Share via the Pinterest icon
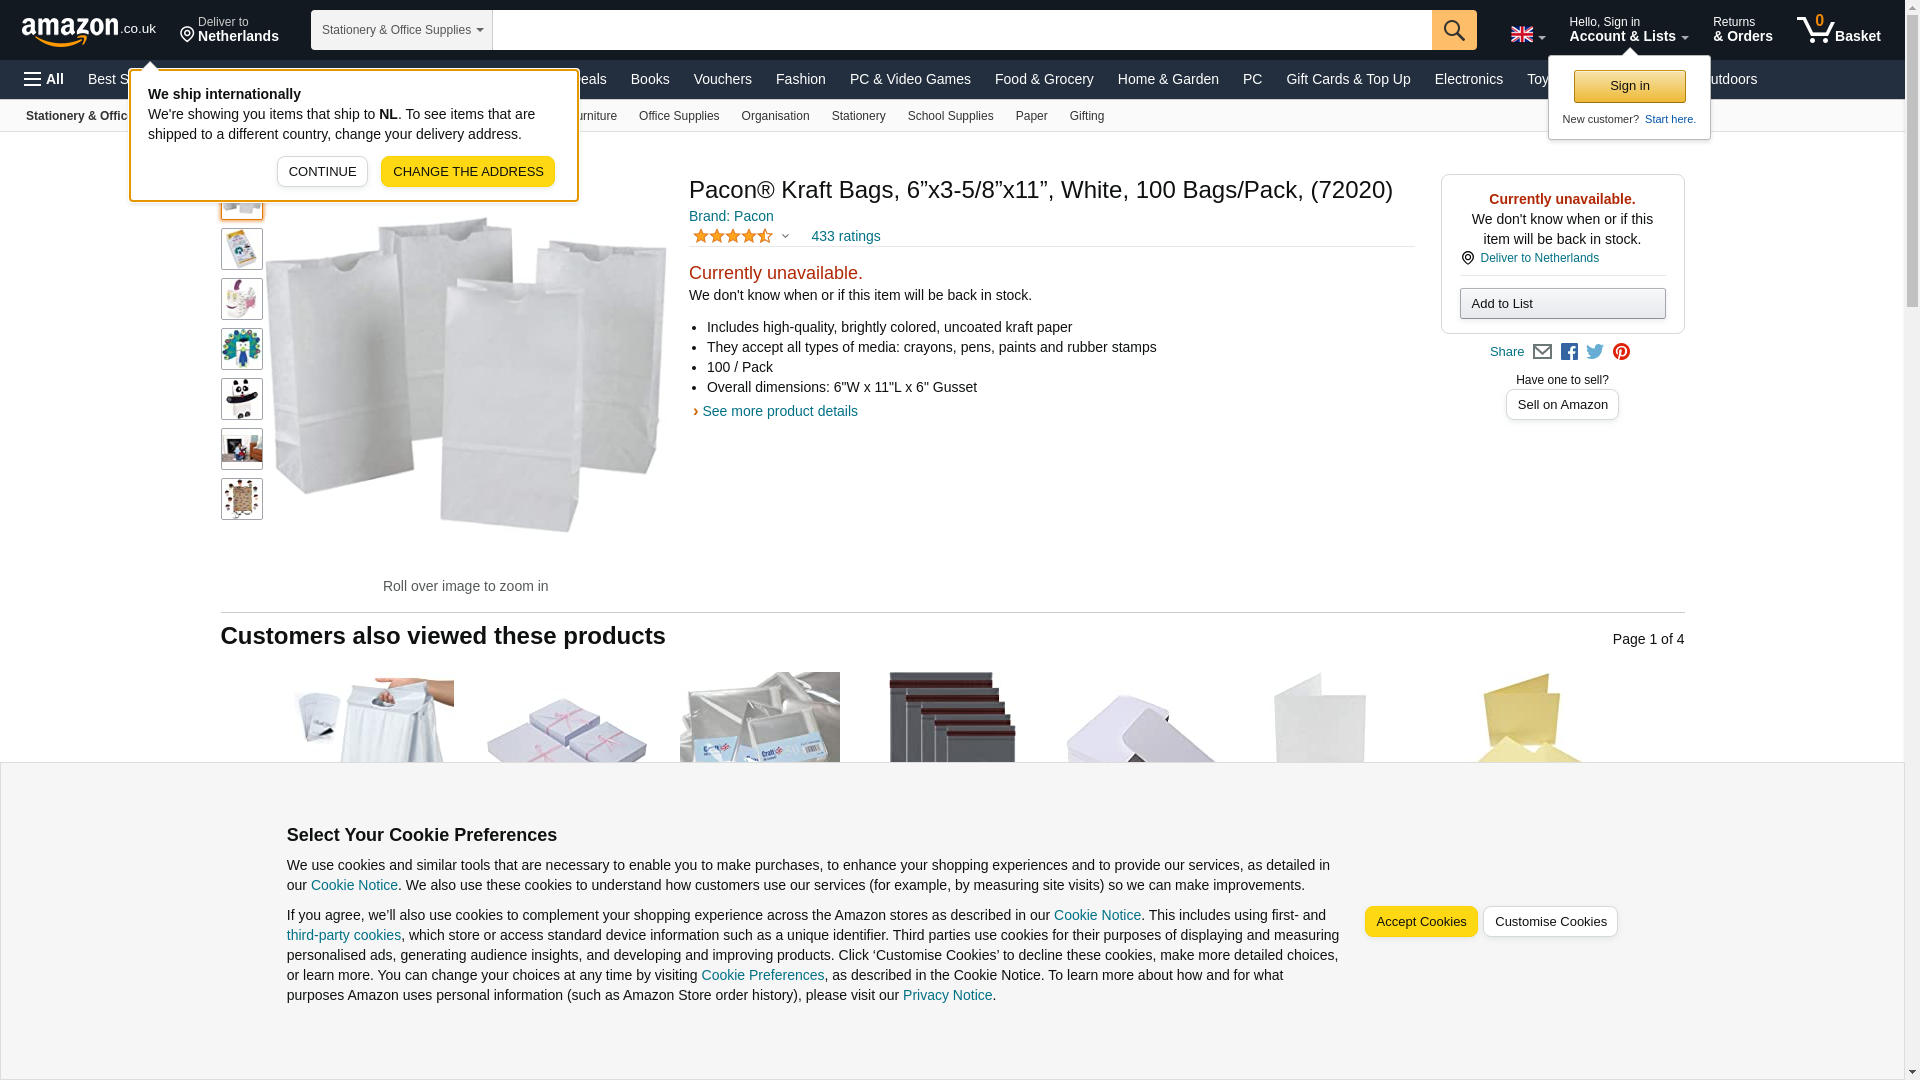The height and width of the screenshot is (1080, 1920). pyautogui.click(x=1621, y=352)
